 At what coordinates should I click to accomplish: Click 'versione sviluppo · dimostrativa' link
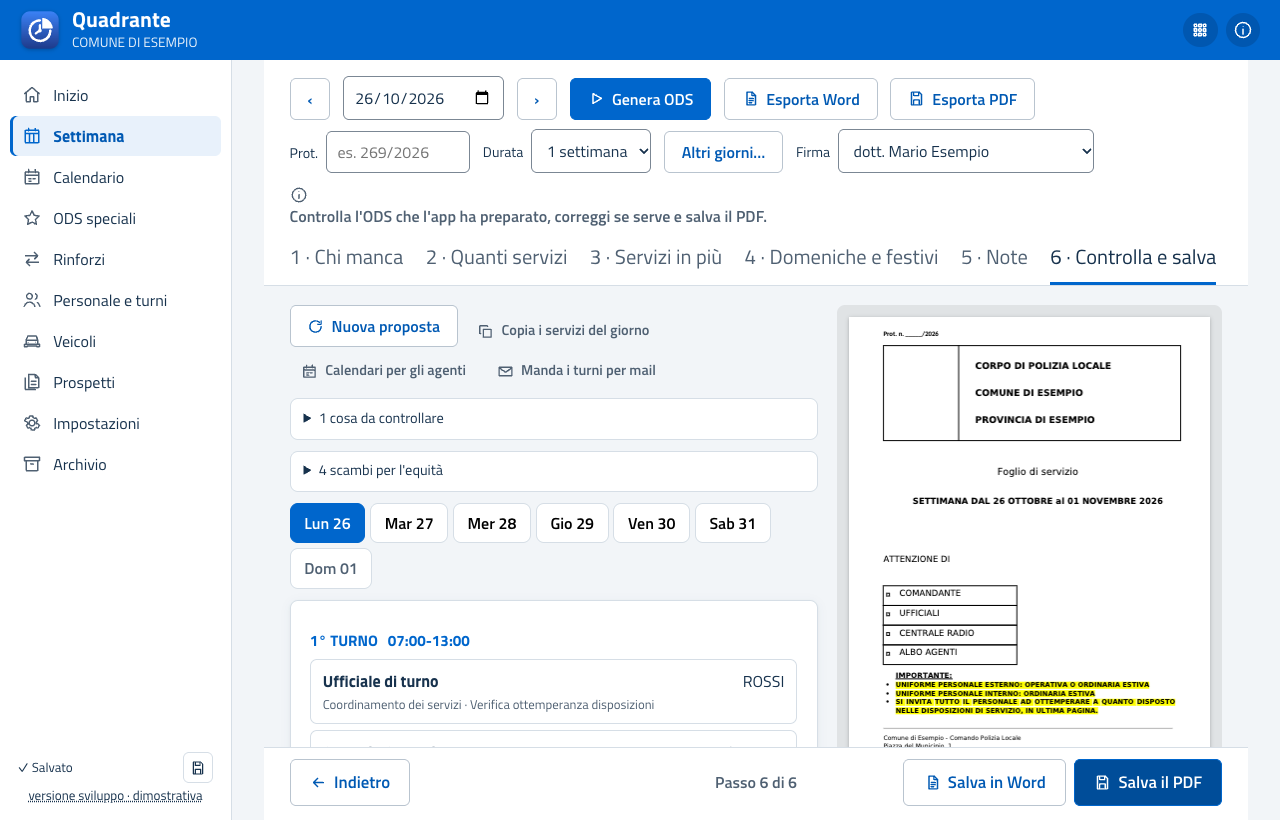point(115,796)
